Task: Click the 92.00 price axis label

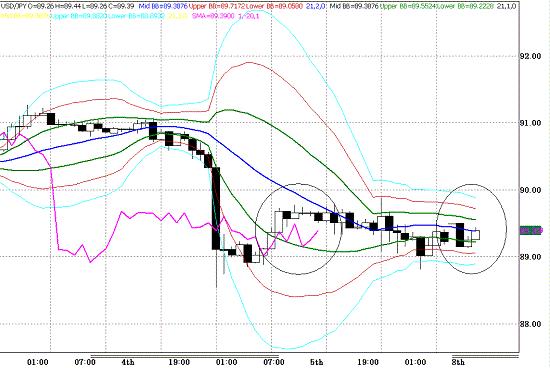Action: pyautogui.click(x=530, y=56)
